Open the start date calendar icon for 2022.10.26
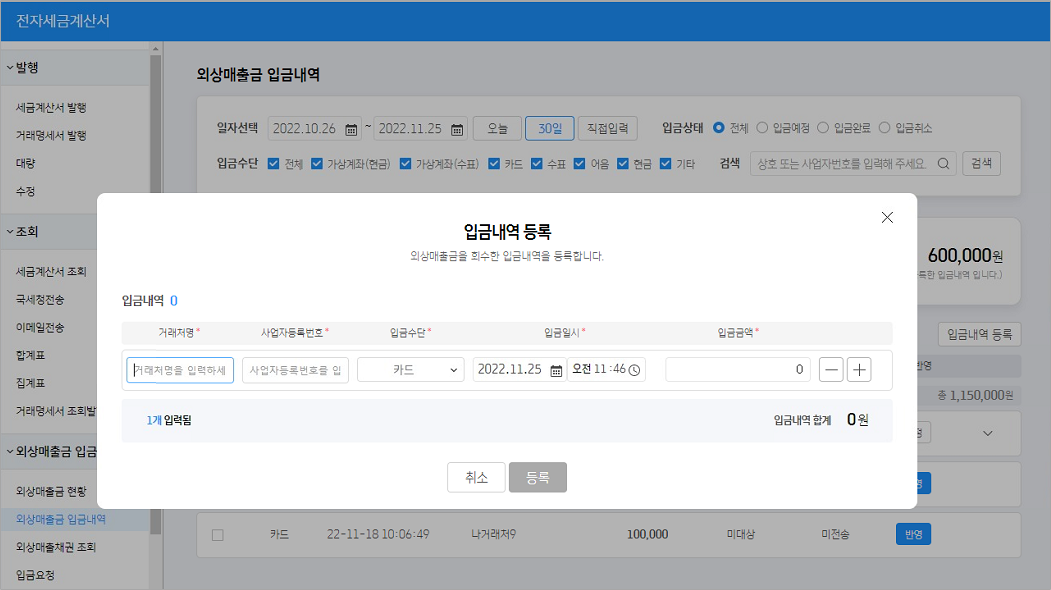This screenshot has height=590, width=1051. coord(351,129)
